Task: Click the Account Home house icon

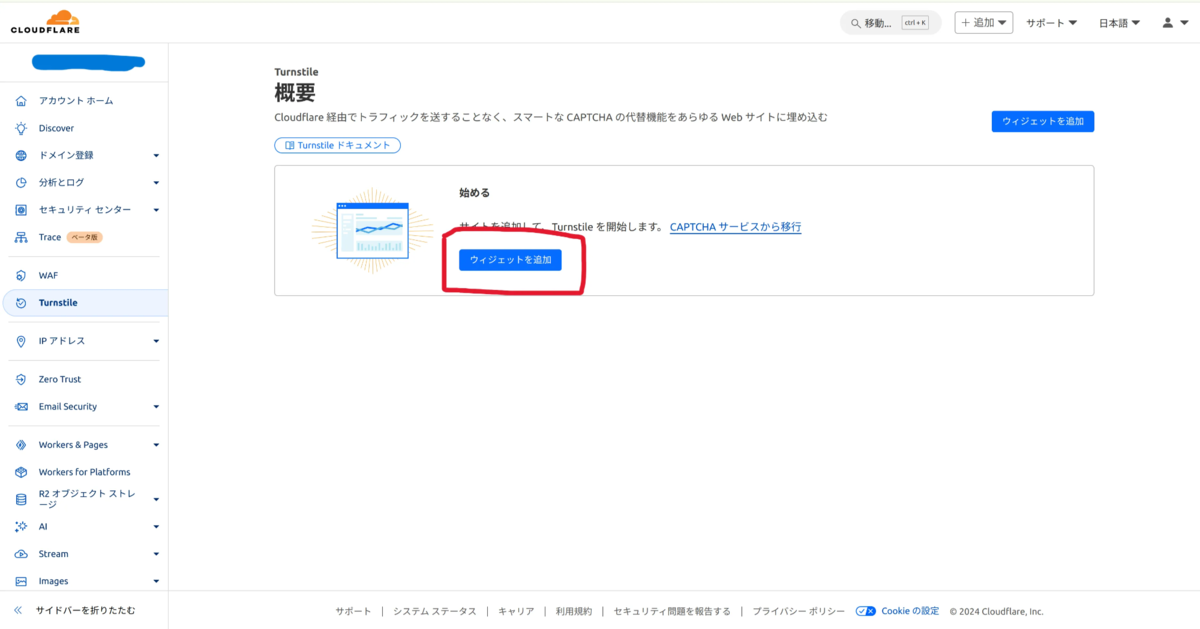Action: tap(21, 101)
